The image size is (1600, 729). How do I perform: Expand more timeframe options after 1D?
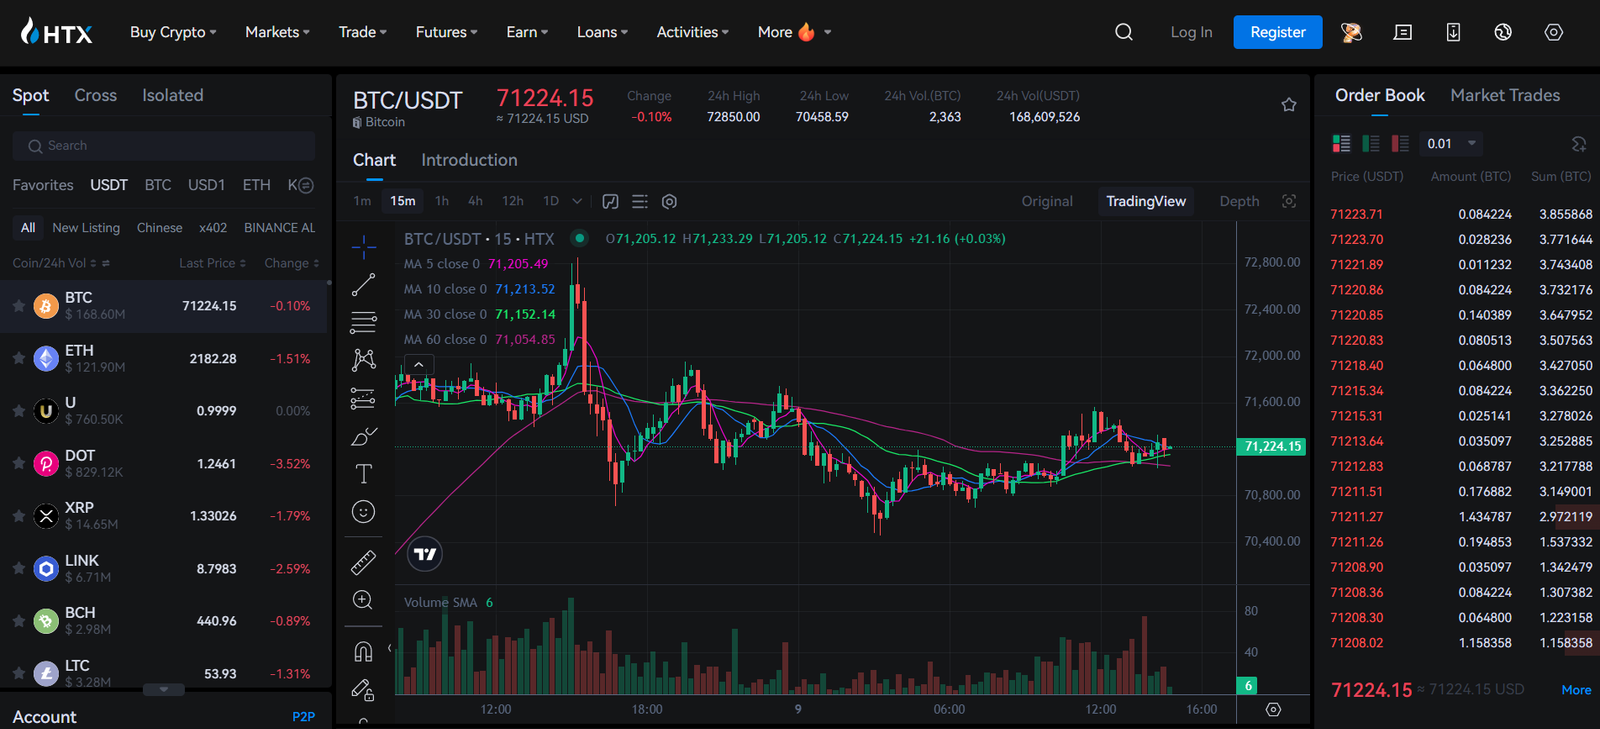(577, 201)
